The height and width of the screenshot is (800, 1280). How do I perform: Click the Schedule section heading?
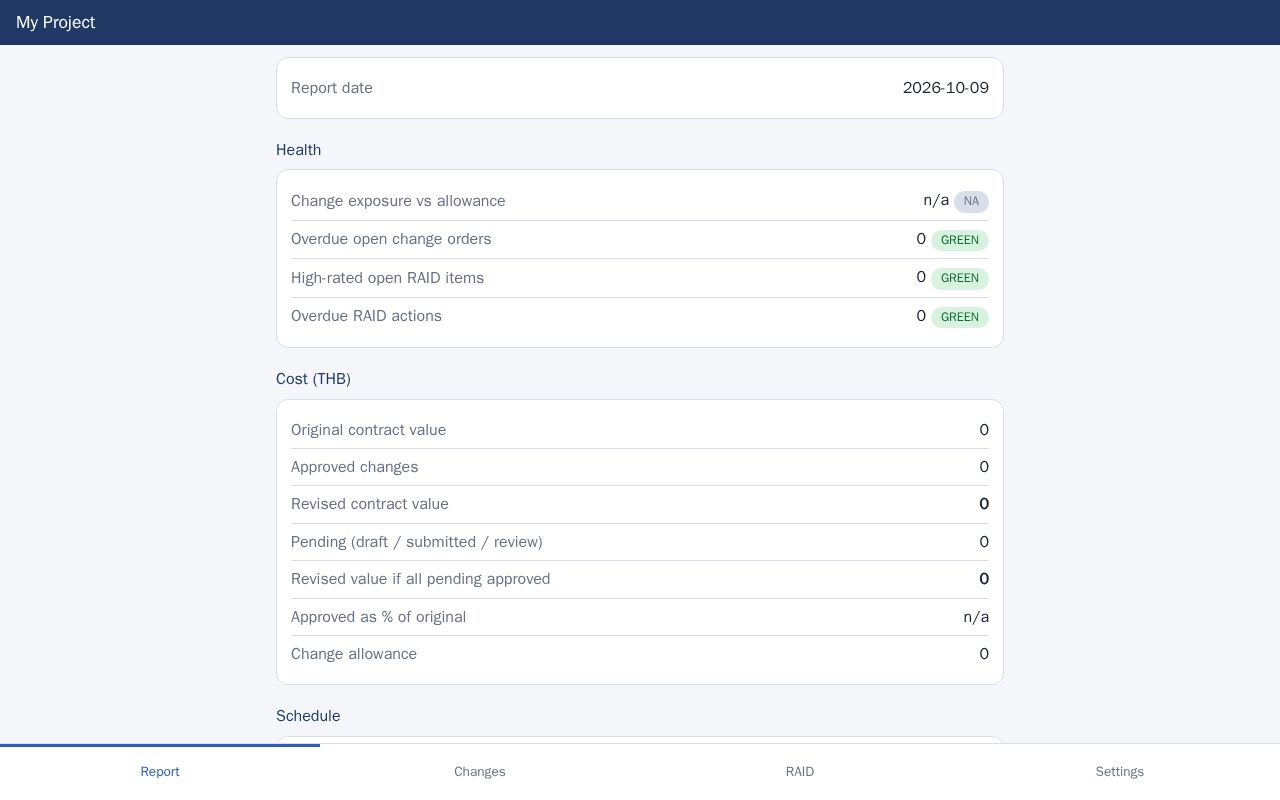pos(308,716)
